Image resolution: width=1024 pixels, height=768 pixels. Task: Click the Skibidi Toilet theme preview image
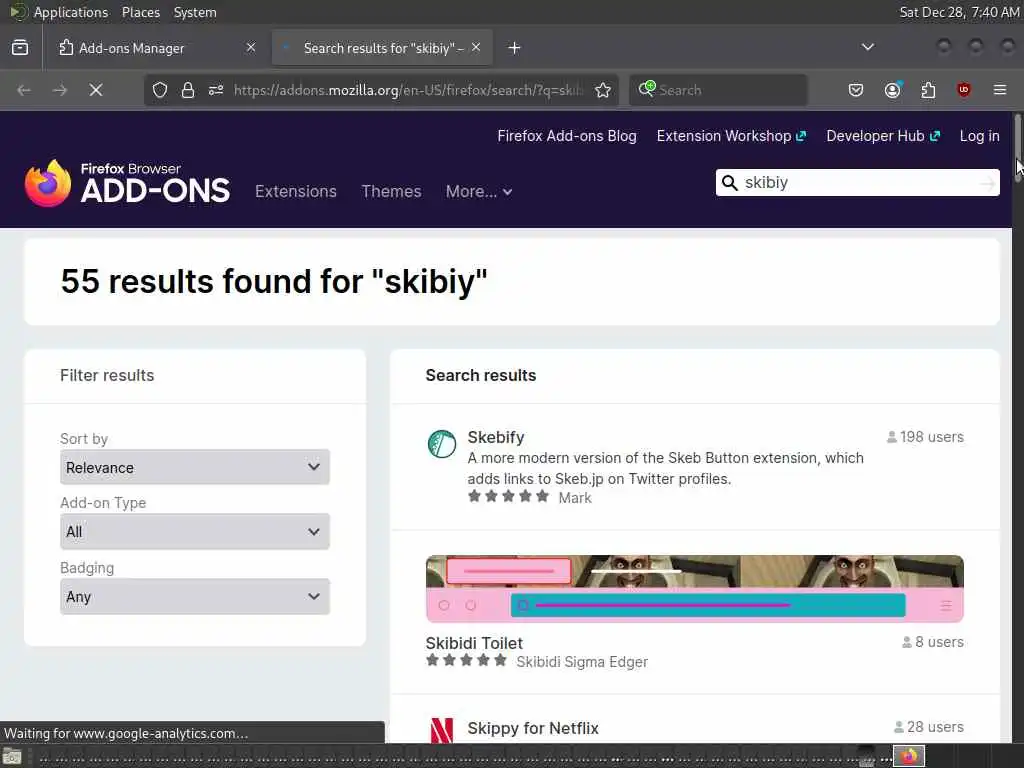point(694,588)
